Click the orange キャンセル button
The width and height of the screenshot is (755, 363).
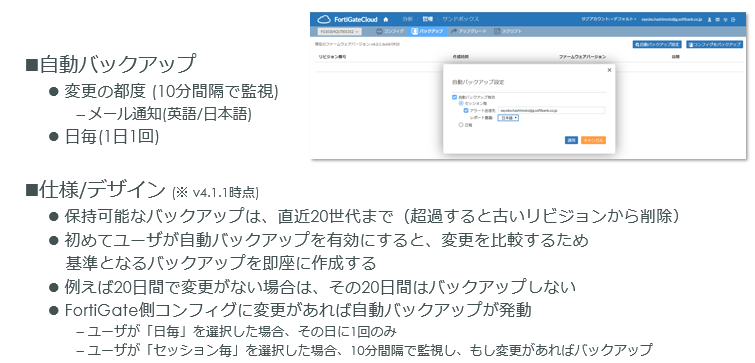[593, 140]
